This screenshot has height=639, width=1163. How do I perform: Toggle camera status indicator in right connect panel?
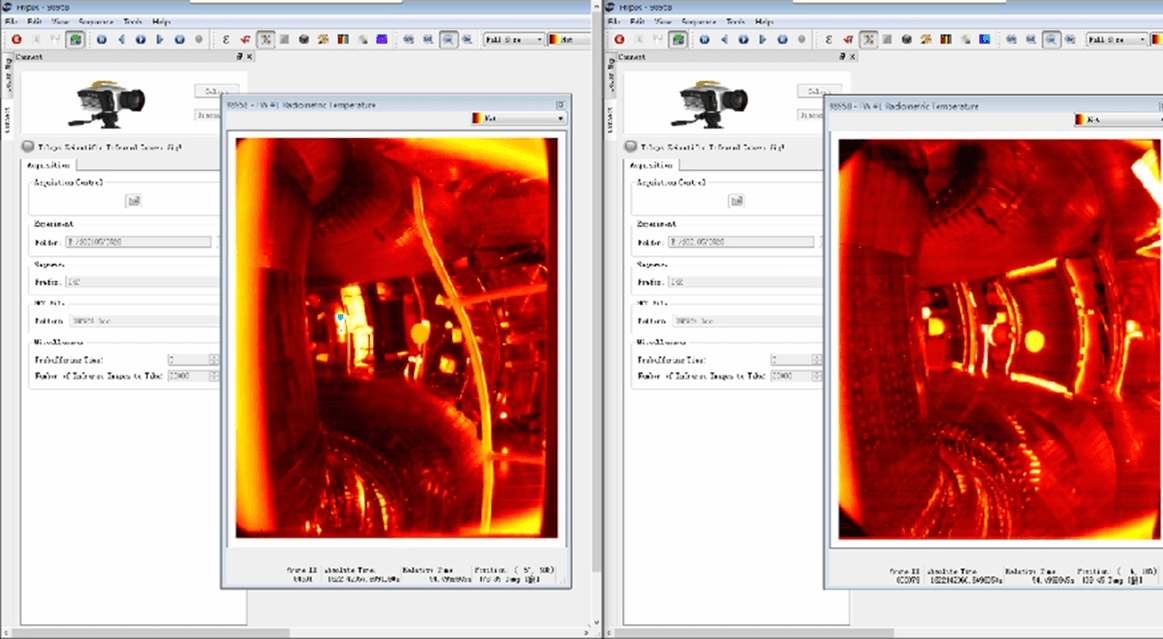pos(630,146)
